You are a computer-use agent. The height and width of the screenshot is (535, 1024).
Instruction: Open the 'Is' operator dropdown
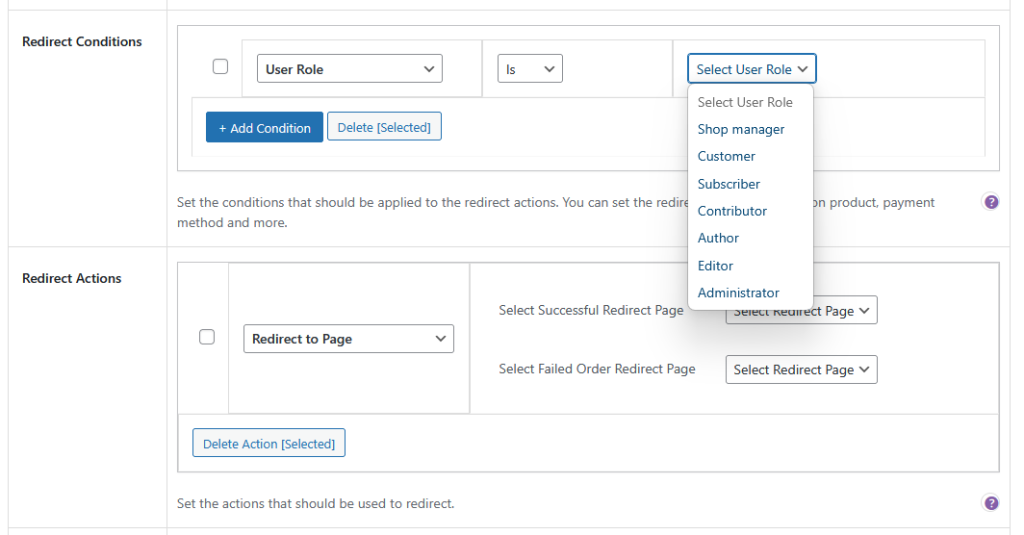pyautogui.click(x=530, y=69)
